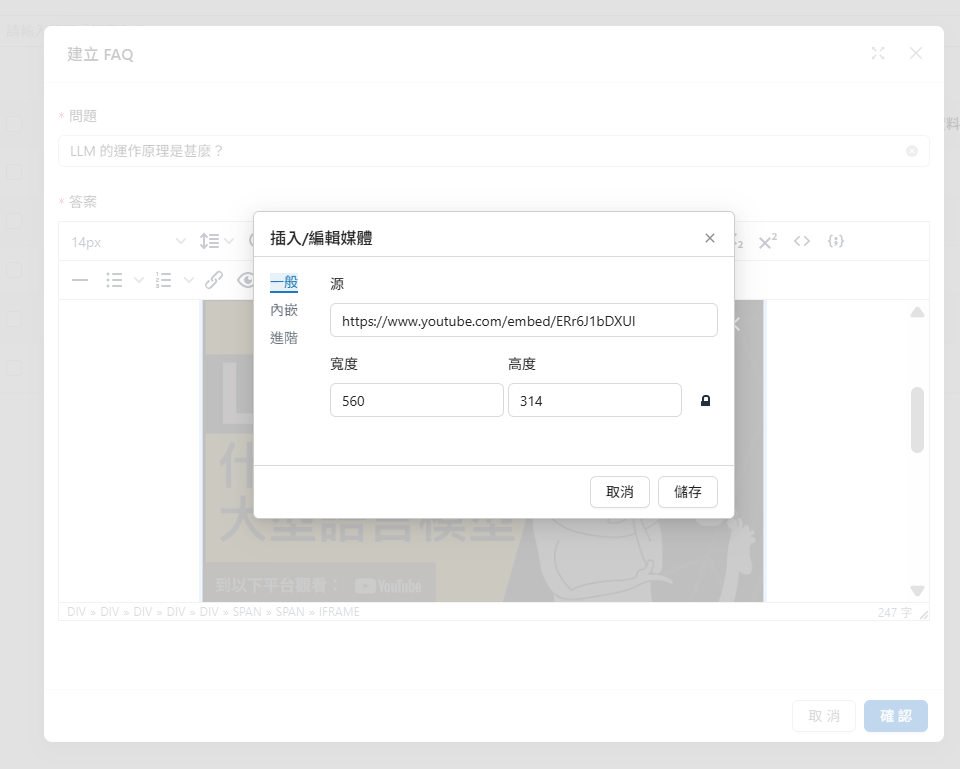Toggle fullscreen for the FAQ dialog
This screenshot has width=960, height=769.
878,54
